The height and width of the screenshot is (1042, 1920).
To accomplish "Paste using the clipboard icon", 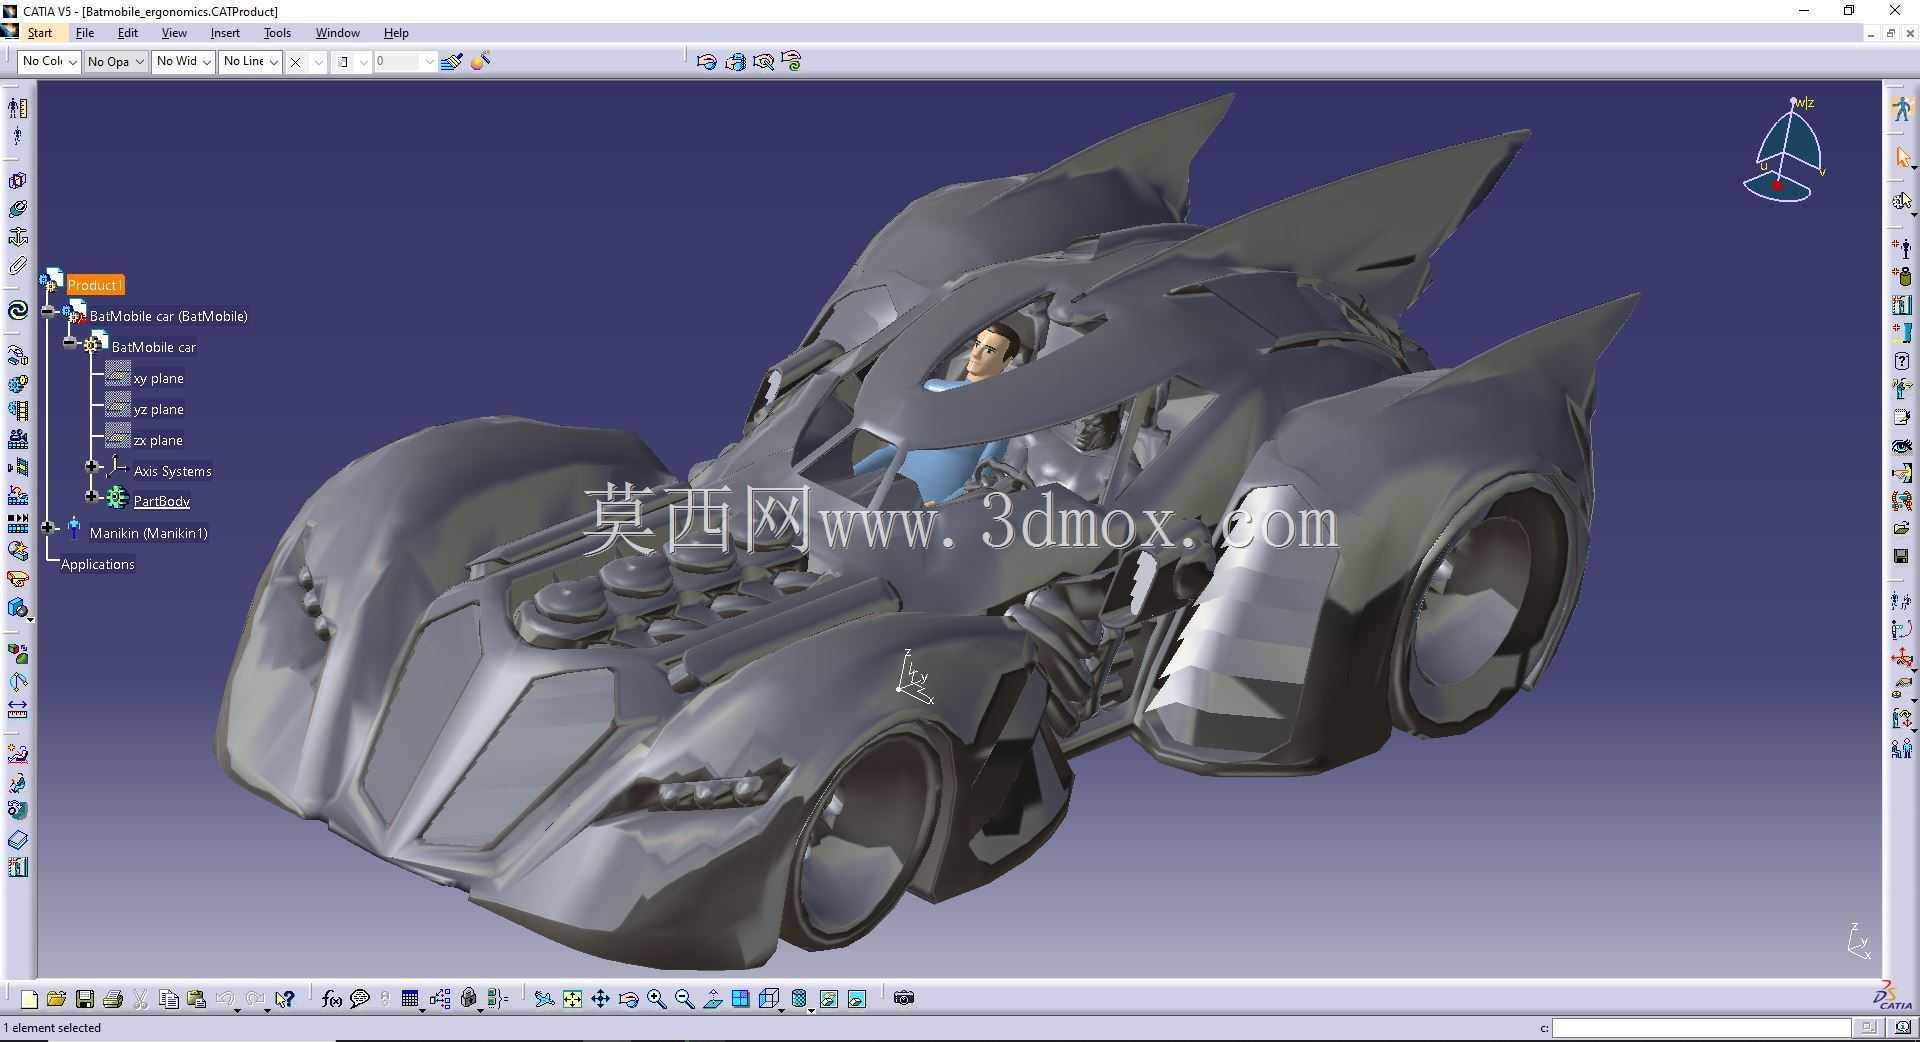I will (x=196, y=999).
